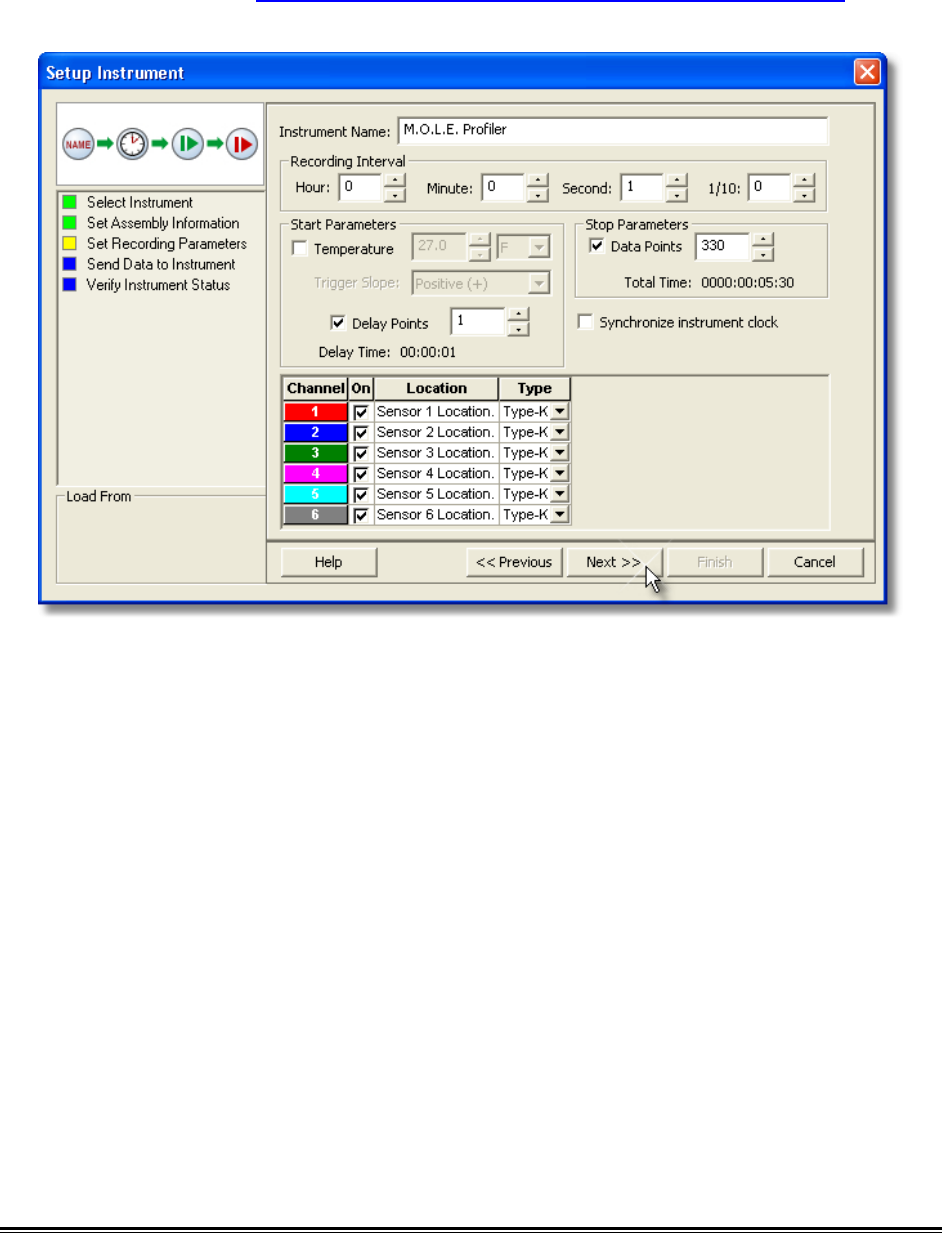Click the NAME step icon in wizard header

(77, 144)
